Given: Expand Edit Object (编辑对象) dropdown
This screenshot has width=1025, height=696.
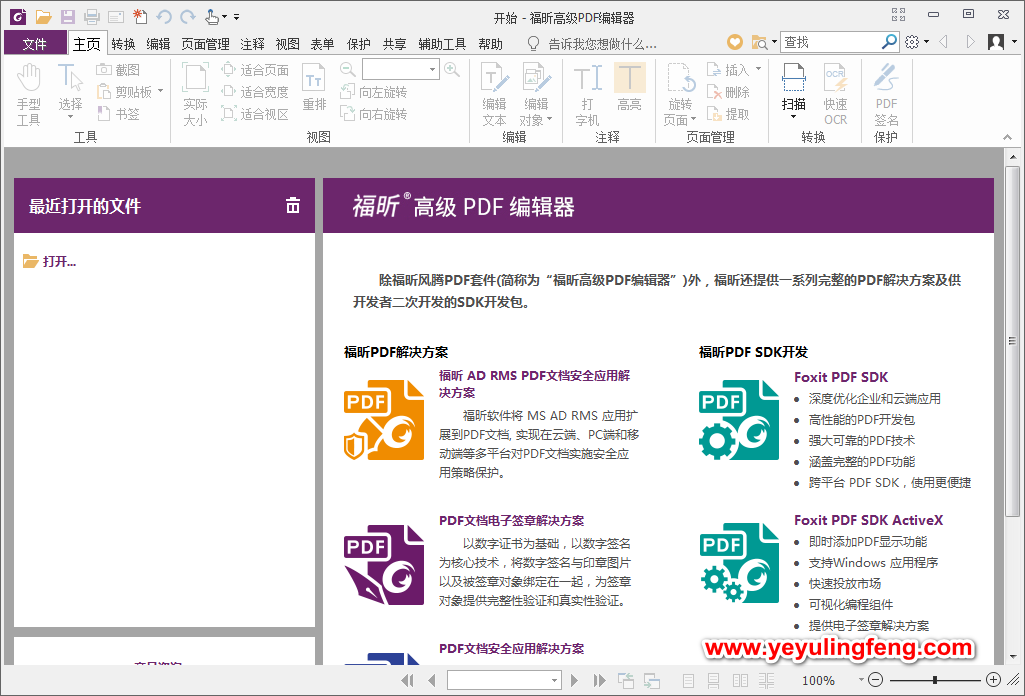Looking at the screenshot, I should point(549,119).
